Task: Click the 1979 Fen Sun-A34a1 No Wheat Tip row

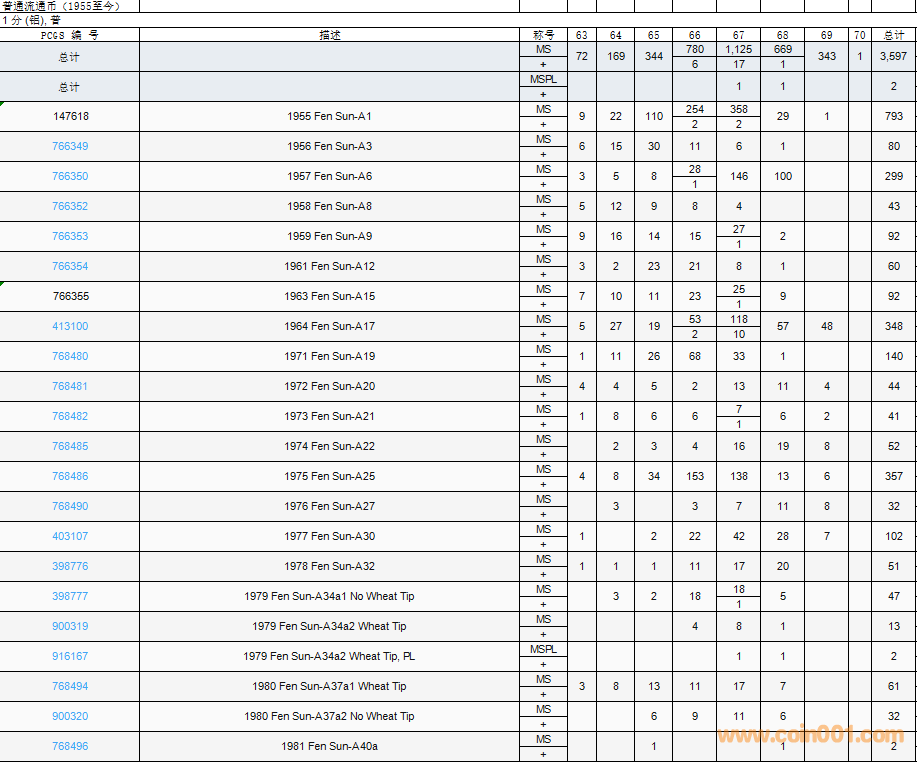Action: tap(329, 597)
